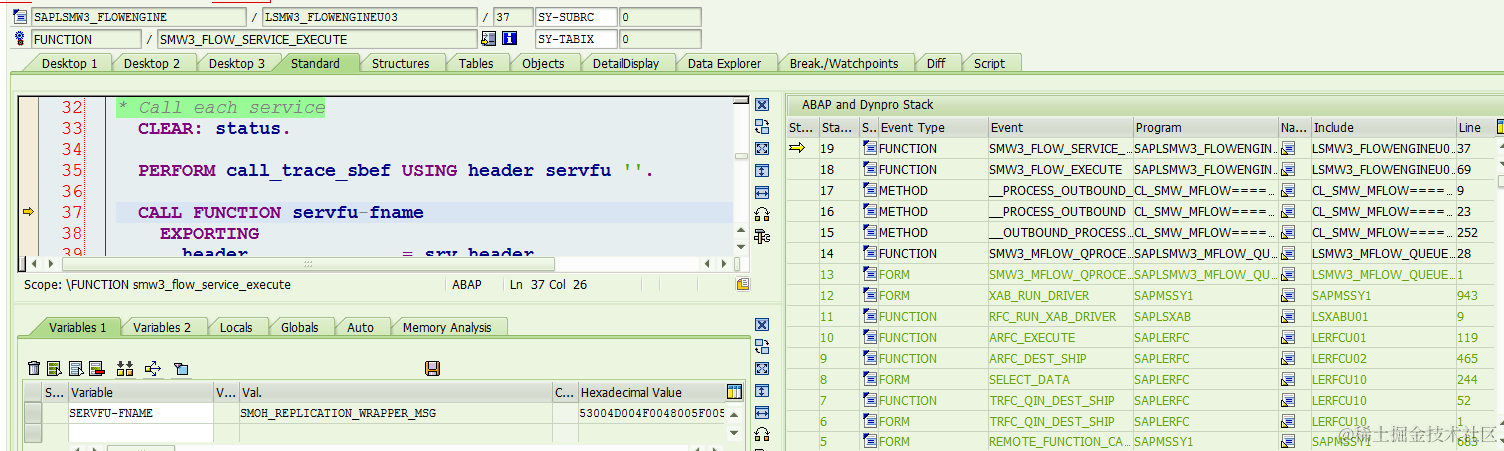1504x451 pixels.
Task: Open the Locals tab
Action: (236, 327)
